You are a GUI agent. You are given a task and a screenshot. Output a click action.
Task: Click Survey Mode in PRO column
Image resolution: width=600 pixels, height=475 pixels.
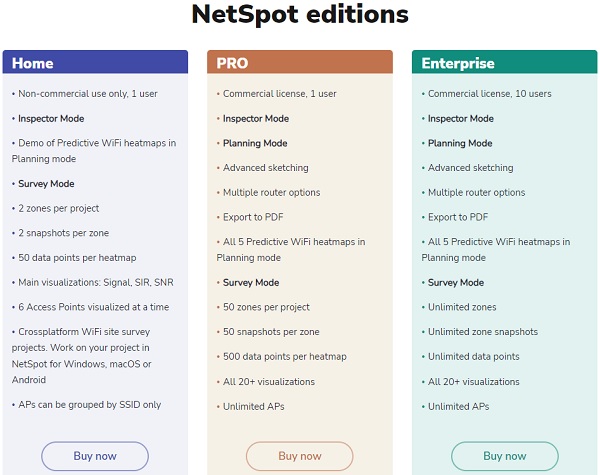point(251,282)
